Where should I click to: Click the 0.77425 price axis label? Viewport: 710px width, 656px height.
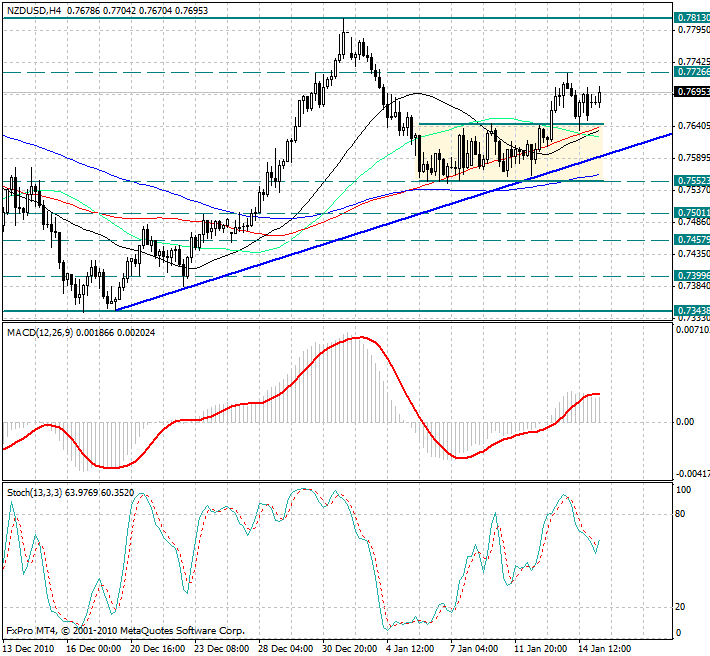[x=693, y=62]
